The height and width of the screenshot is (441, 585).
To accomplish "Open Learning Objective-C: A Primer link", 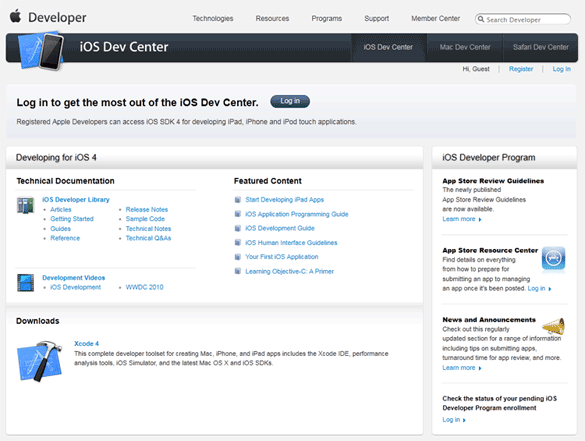I will point(290,271).
